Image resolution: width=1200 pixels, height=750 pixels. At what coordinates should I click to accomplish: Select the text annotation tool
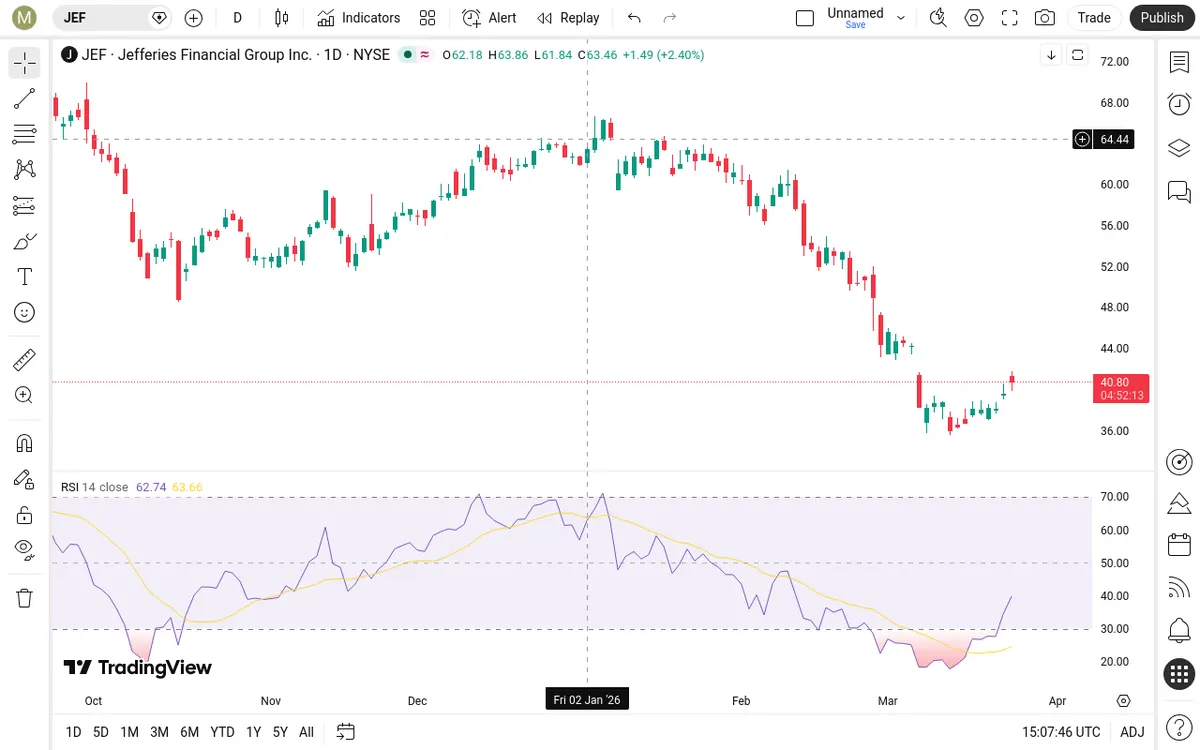(25, 277)
